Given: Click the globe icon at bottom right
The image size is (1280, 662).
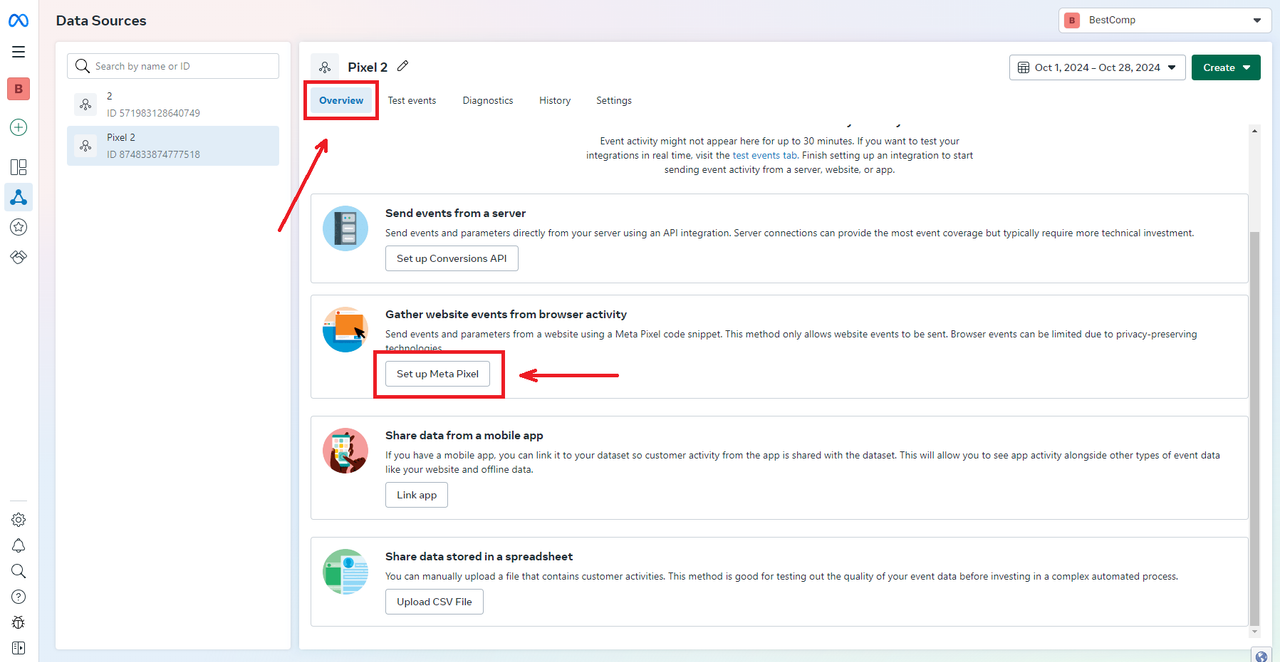Looking at the screenshot, I should point(1261,655).
